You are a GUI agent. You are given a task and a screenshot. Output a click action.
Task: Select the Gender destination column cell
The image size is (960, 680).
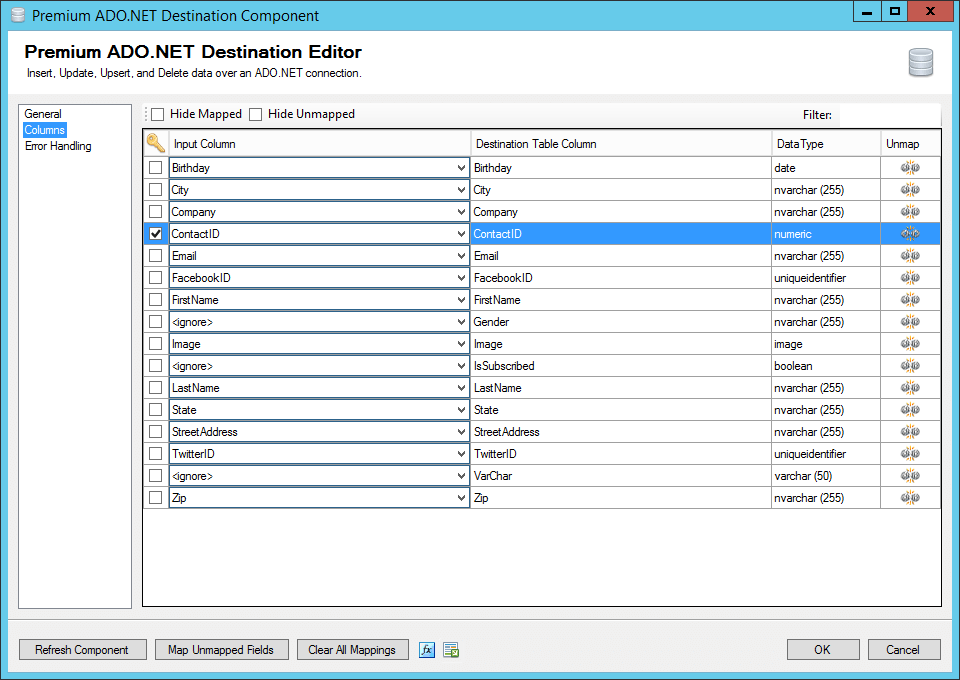(621, 322)
